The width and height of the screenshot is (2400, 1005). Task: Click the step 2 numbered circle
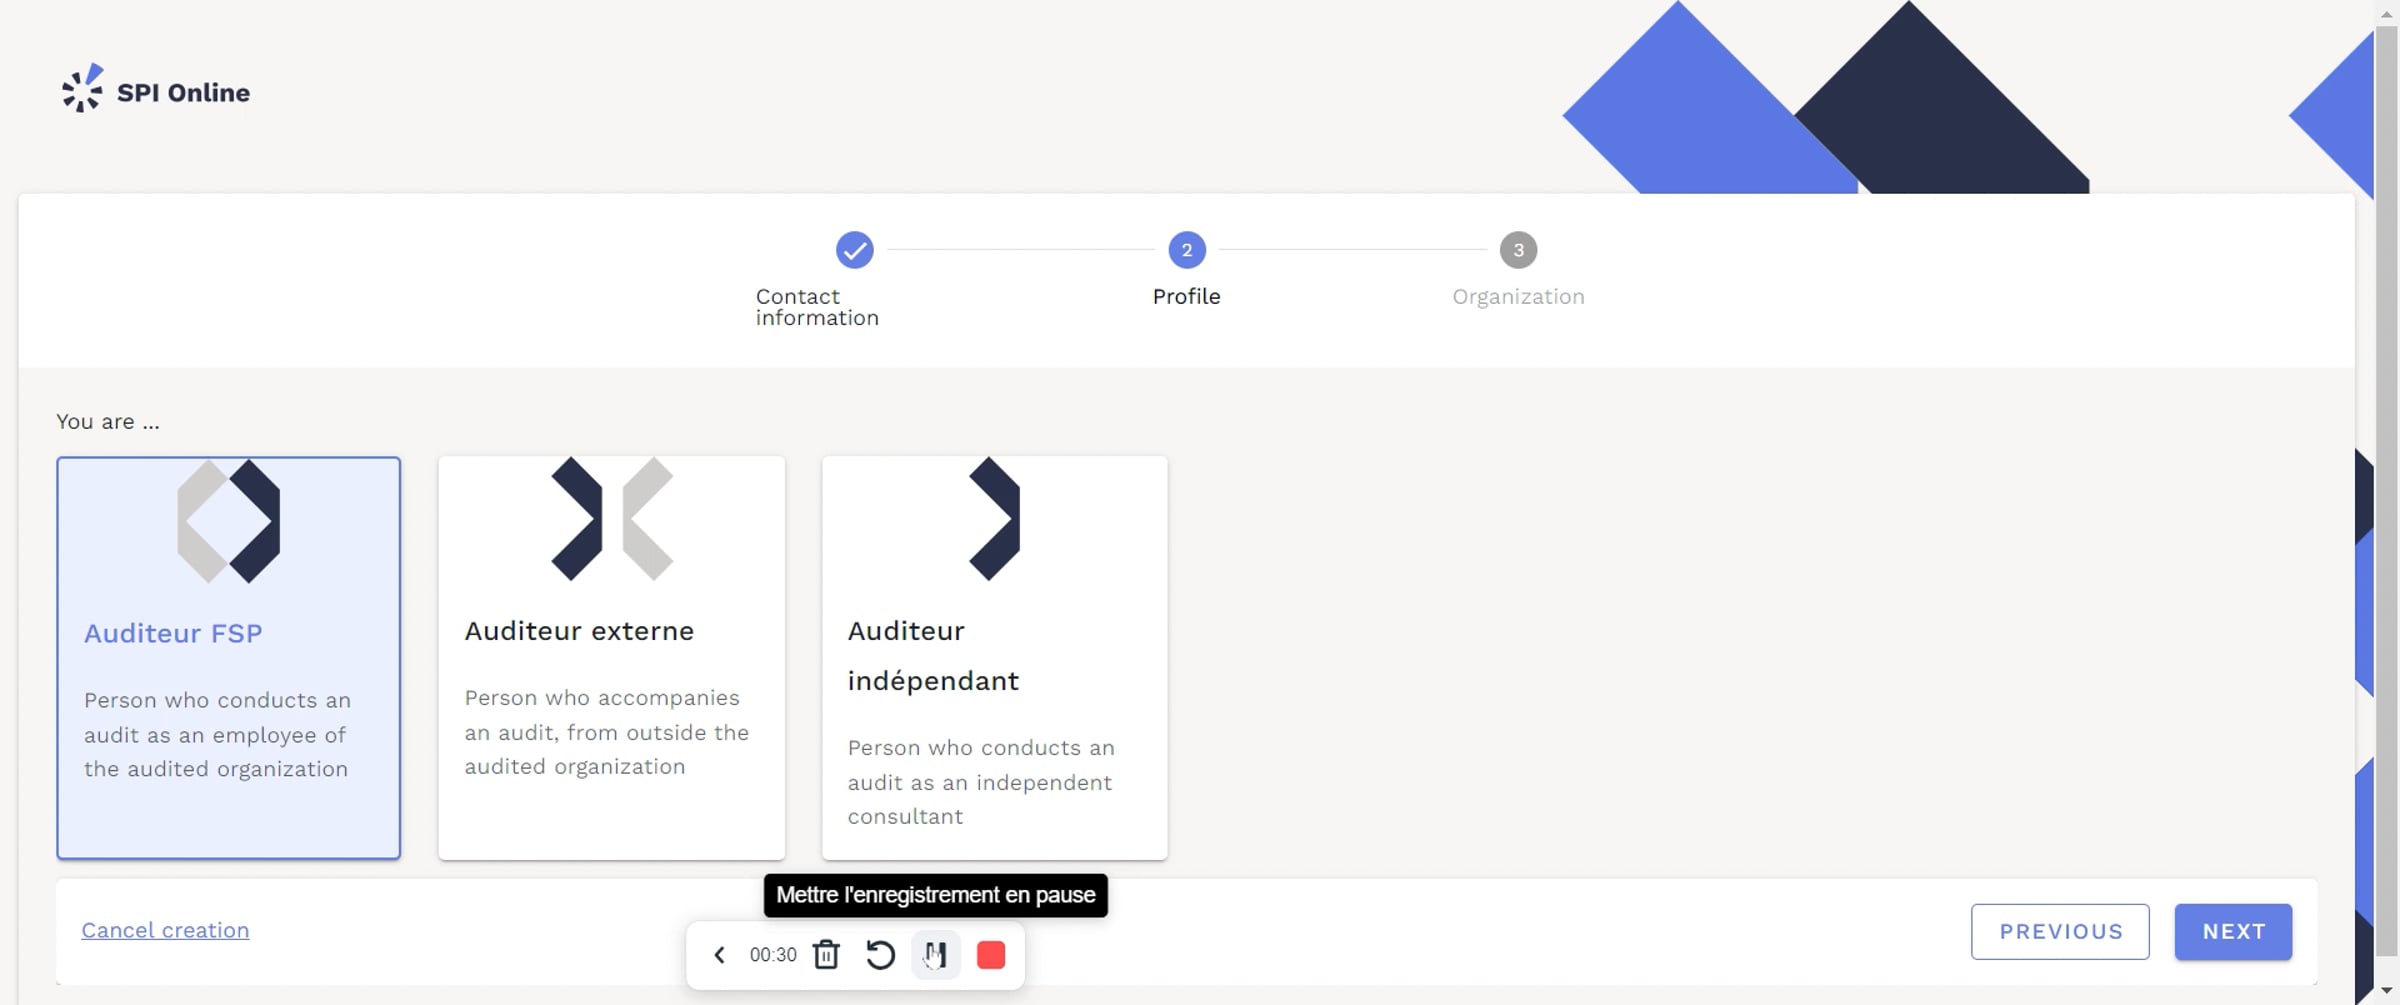click(1186, 250)
